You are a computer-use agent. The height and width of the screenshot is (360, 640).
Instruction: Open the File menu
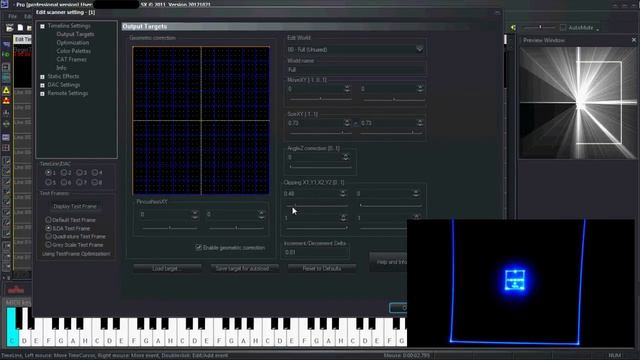(13, 16)
